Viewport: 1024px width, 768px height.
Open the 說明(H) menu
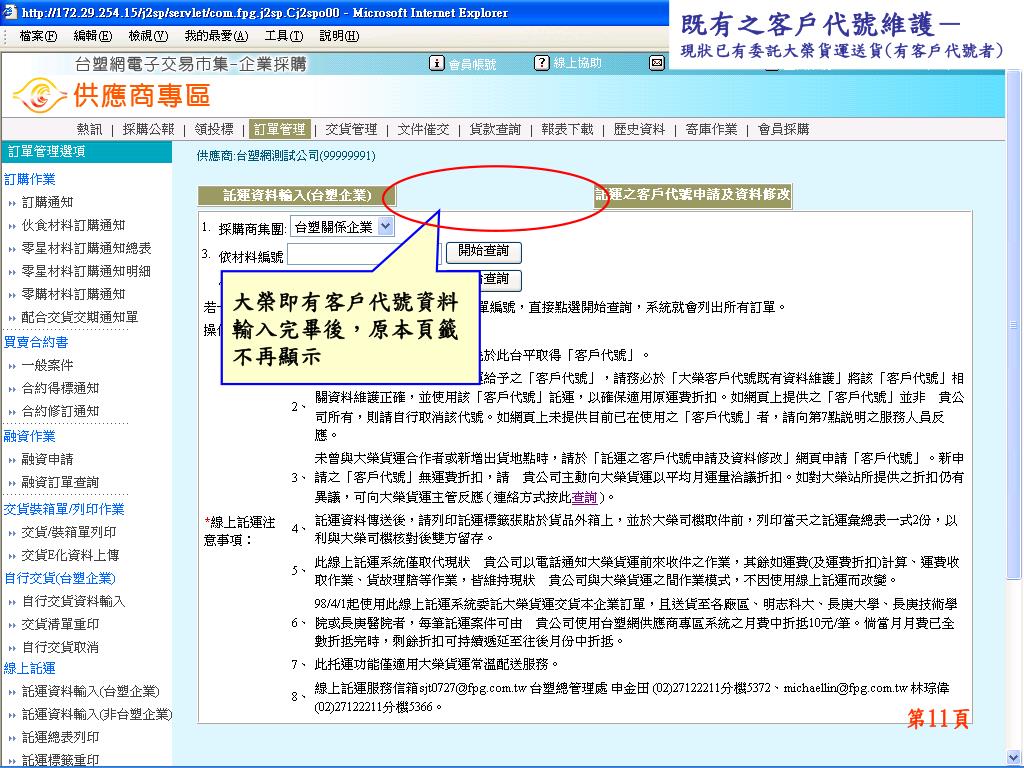pos(339,35)
